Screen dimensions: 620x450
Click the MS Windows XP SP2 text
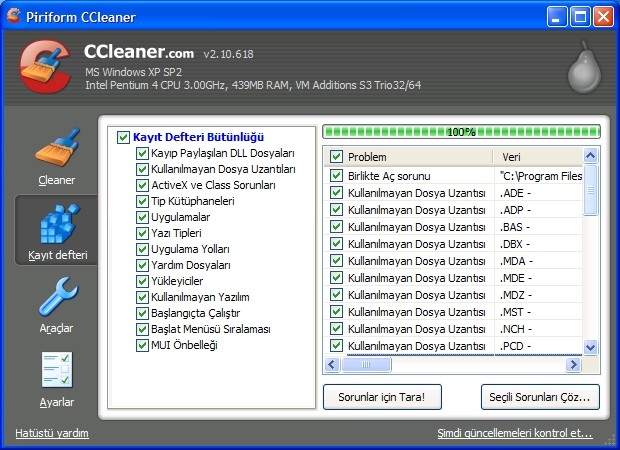(x=133, y=72)
